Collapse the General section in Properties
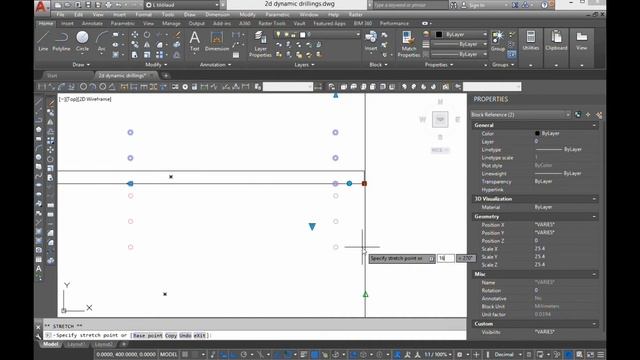Image resolution: width=640 pixels, height=360 pixels. click(x=594, y=125)
